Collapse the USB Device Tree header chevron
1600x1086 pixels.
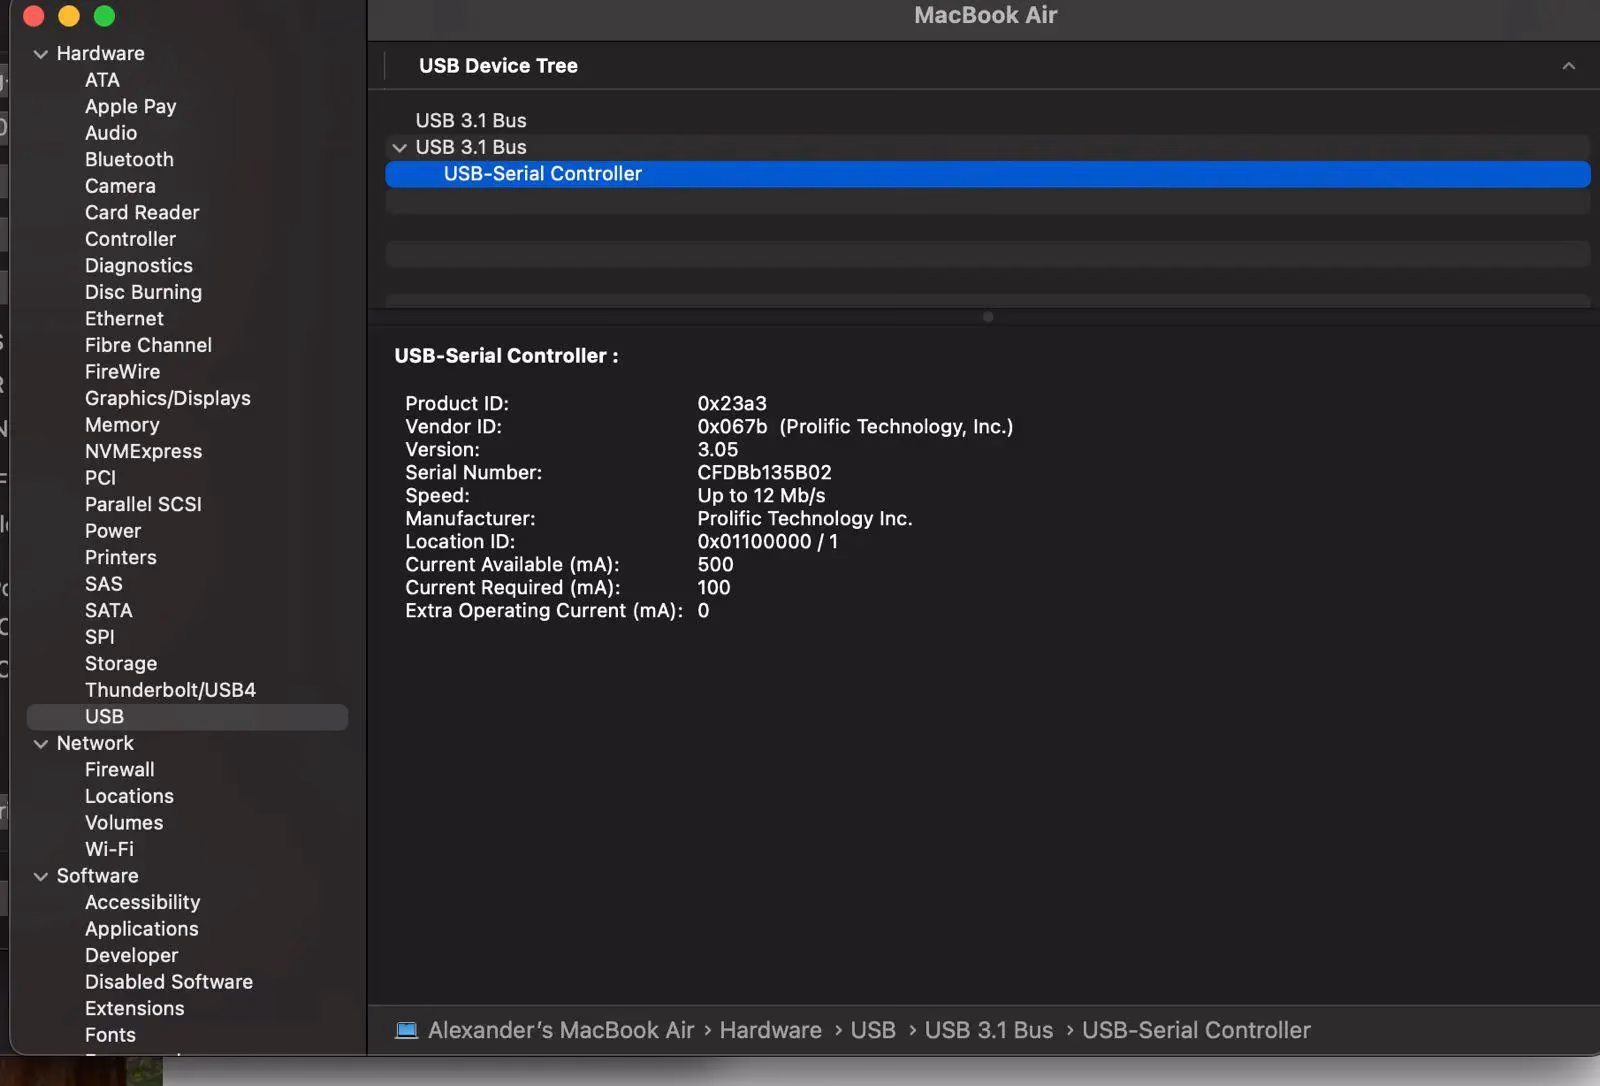point(1568,66)
